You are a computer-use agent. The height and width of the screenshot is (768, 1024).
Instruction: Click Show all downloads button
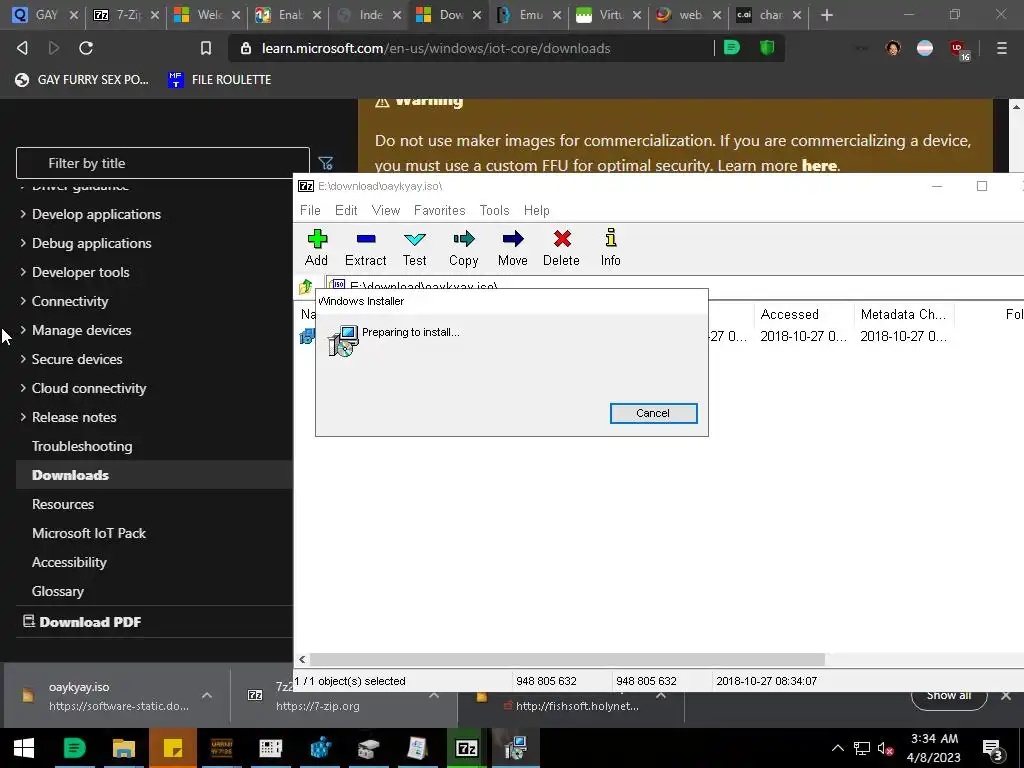pos(949,696)
